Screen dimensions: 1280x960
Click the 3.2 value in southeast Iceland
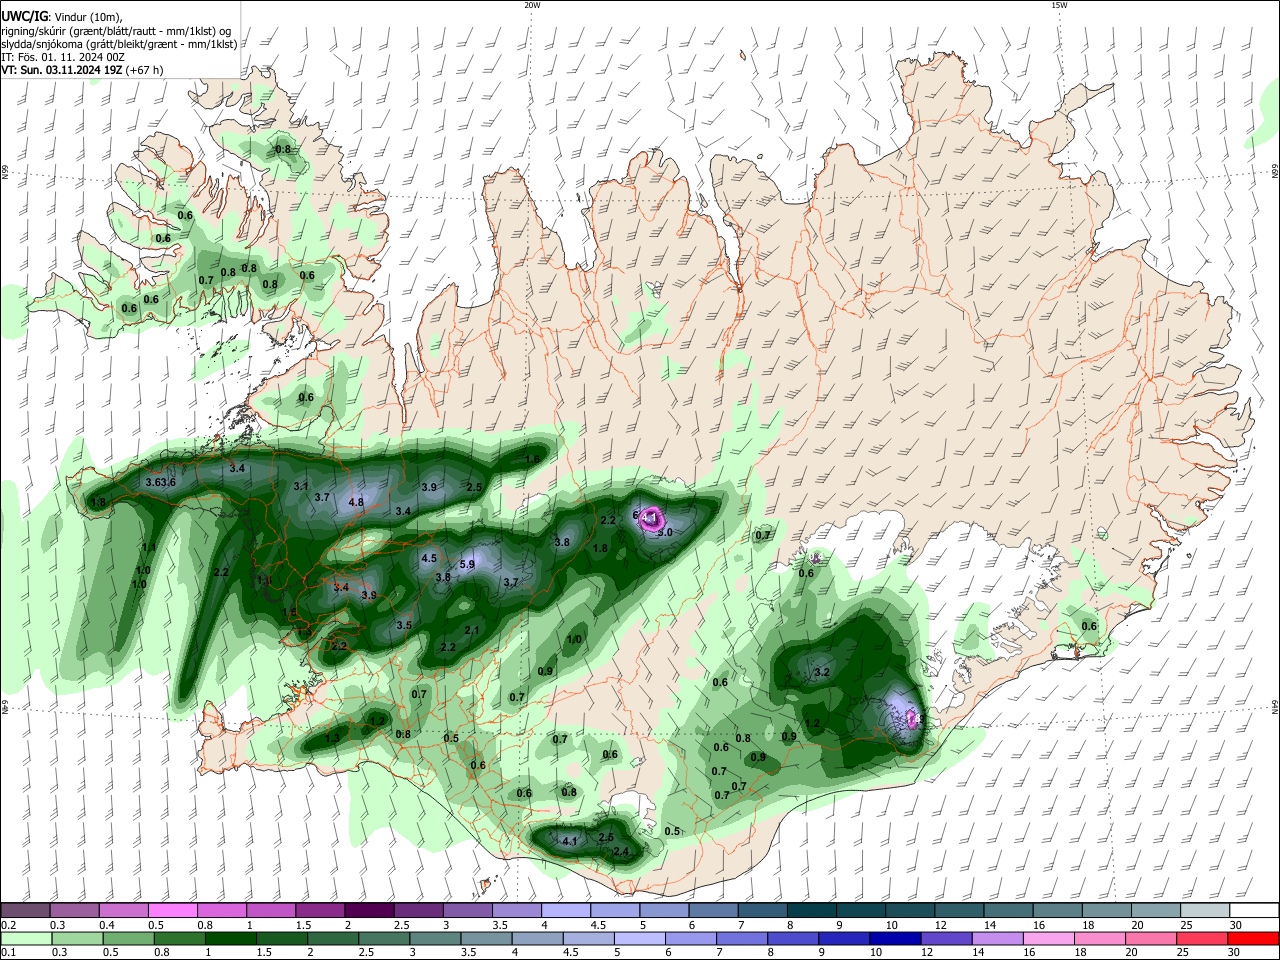tap(823, 672)
